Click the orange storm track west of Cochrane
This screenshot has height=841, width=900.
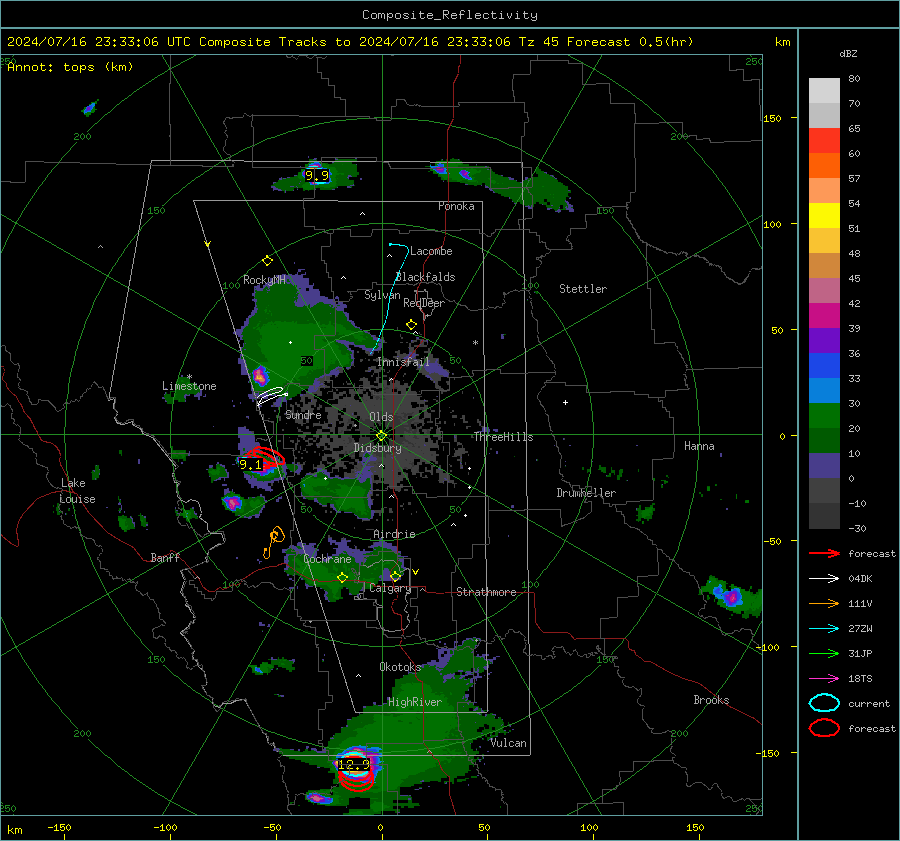[x=274, y=542]
